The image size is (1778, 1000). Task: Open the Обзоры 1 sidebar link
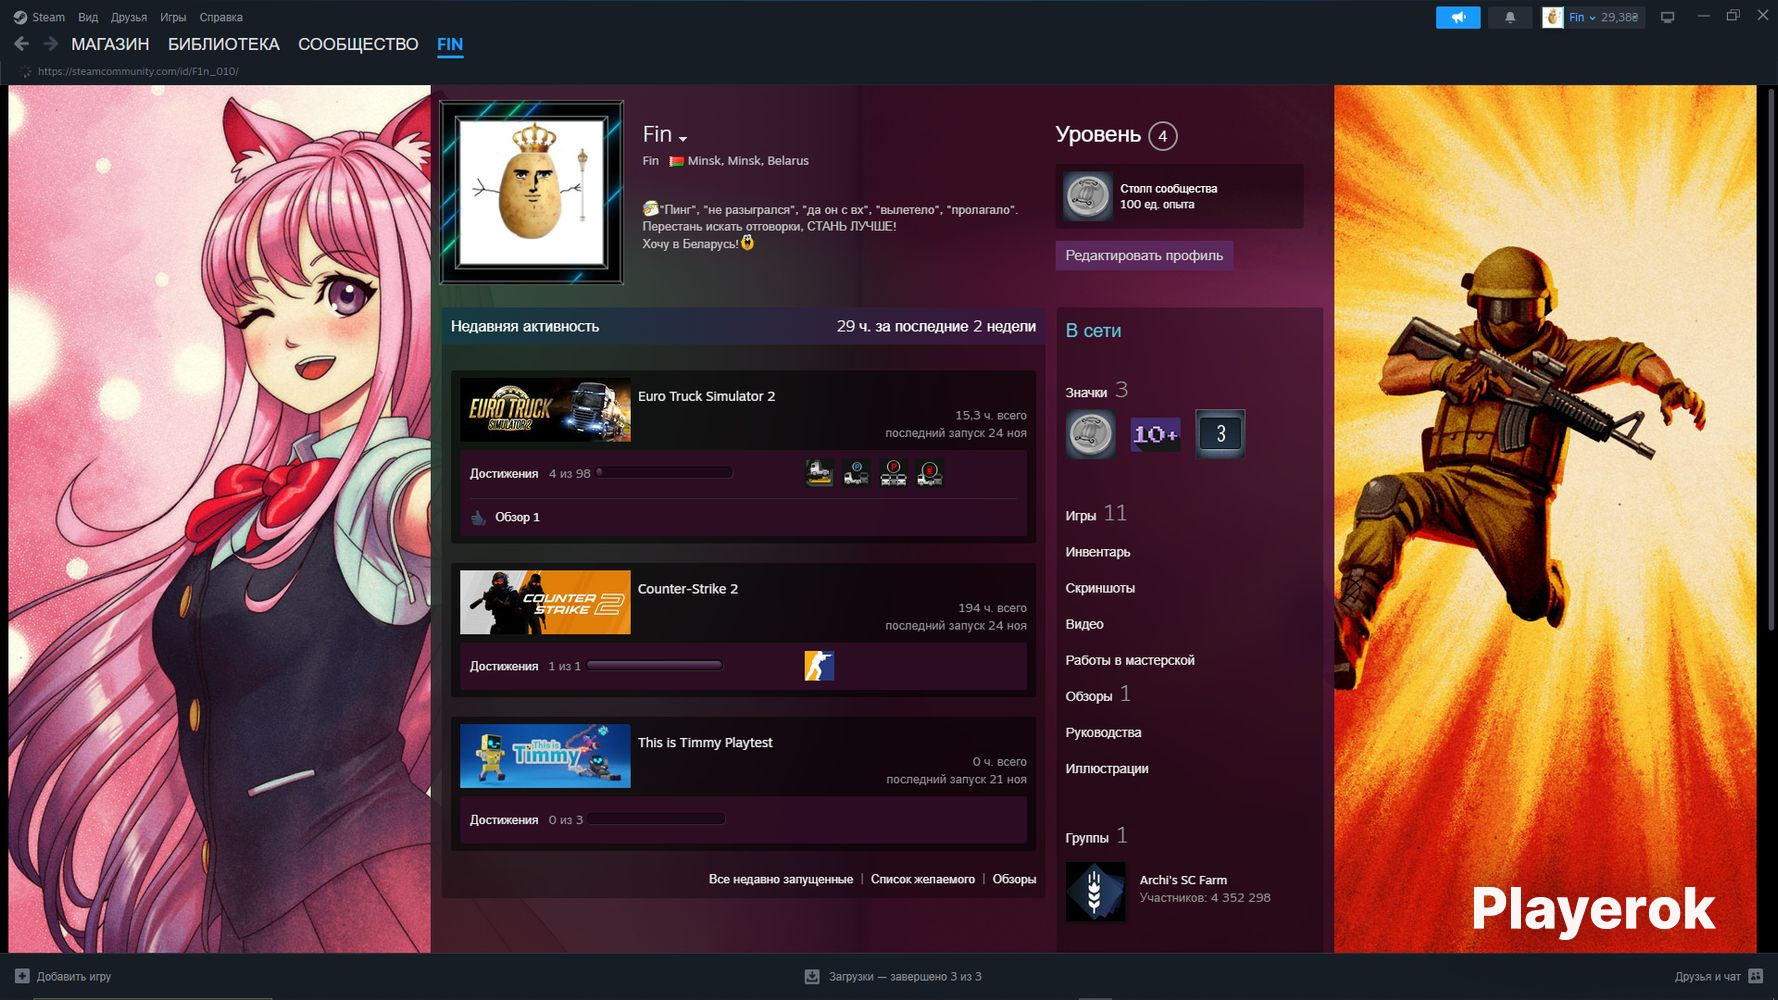(x=1098, y=694)
